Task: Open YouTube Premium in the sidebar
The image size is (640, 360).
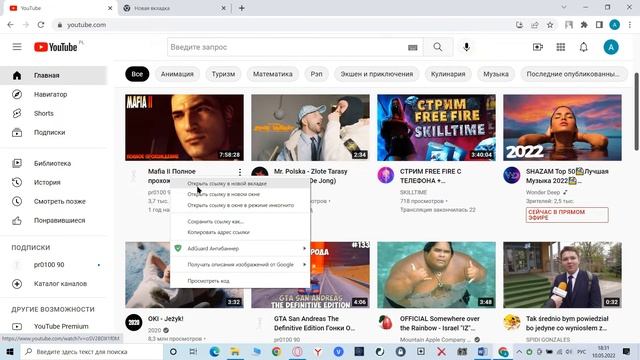Action: (x=53, y=327)
